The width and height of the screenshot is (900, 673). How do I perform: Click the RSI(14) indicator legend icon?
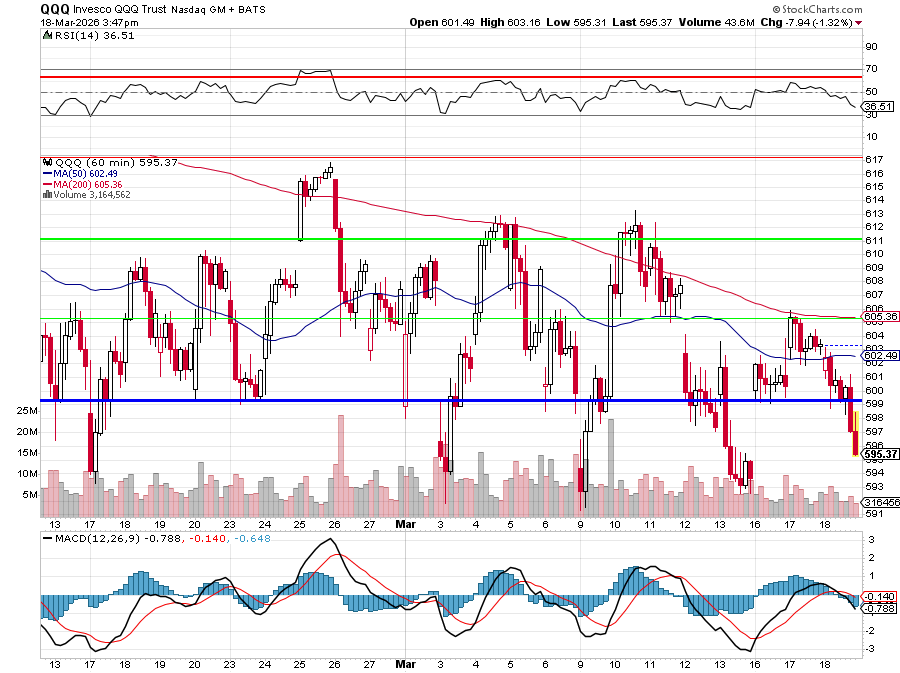(x=47, y=34)
